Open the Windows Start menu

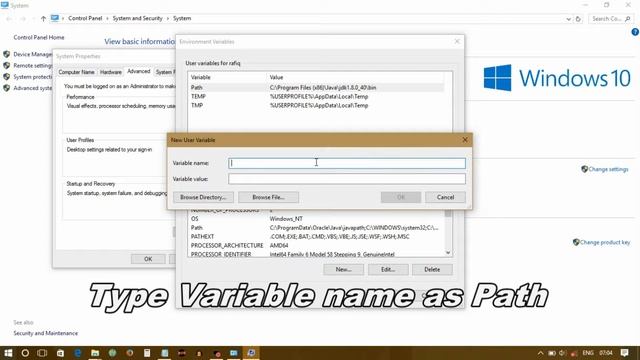8,353
